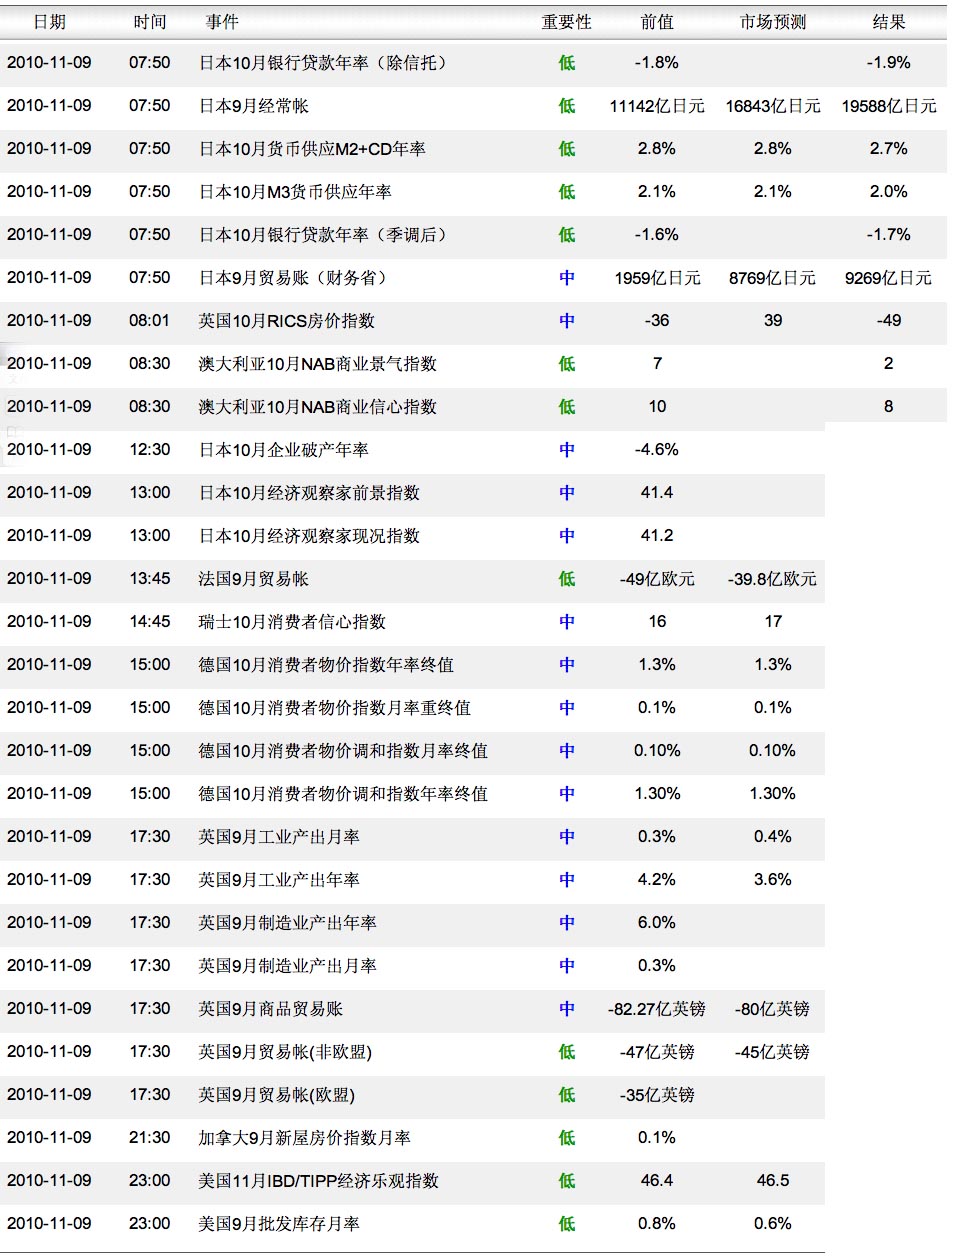The image size is (953, 1260).
Task: Click importance 中 for 英国10月RICS房价指数
Action: point(567,321)
